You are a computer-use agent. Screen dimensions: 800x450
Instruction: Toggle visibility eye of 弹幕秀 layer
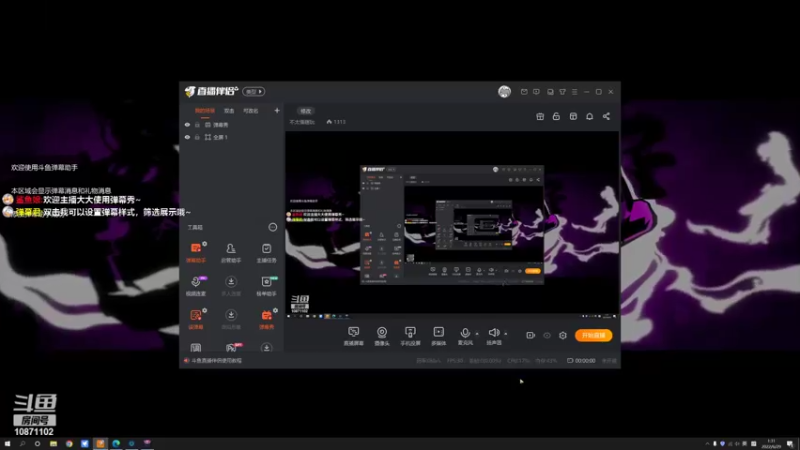pyautogui.click(x=187, y=125)
